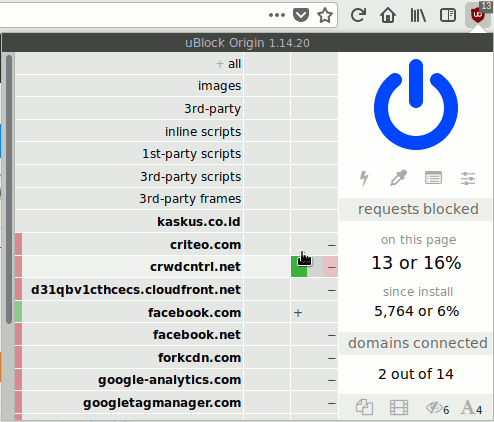Click local rule cell for facebook.net
494x422 pixels.
pos(314,335)
